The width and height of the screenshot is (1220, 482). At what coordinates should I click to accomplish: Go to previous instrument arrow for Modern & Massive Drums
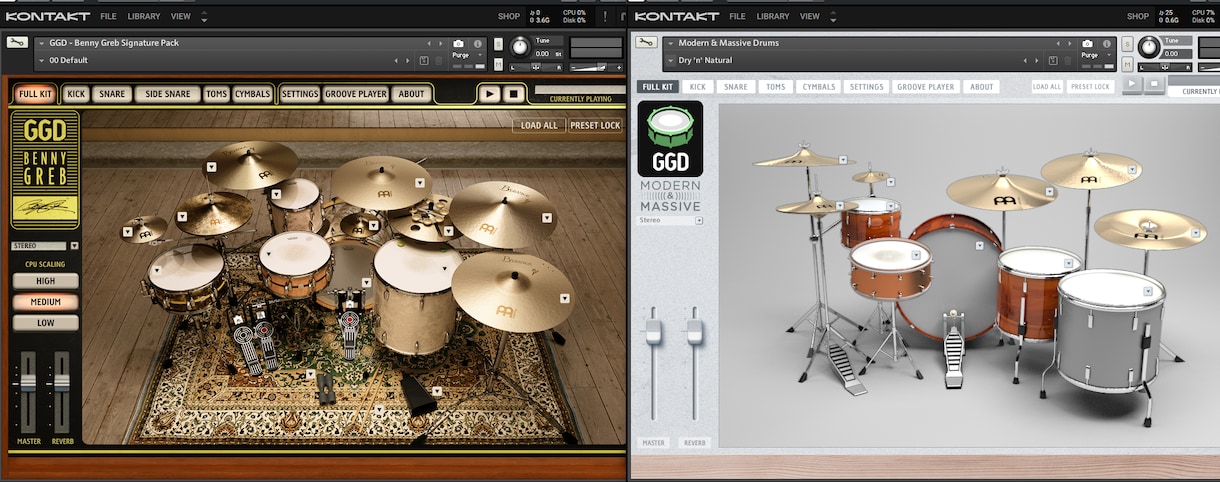pos(1058,44)
